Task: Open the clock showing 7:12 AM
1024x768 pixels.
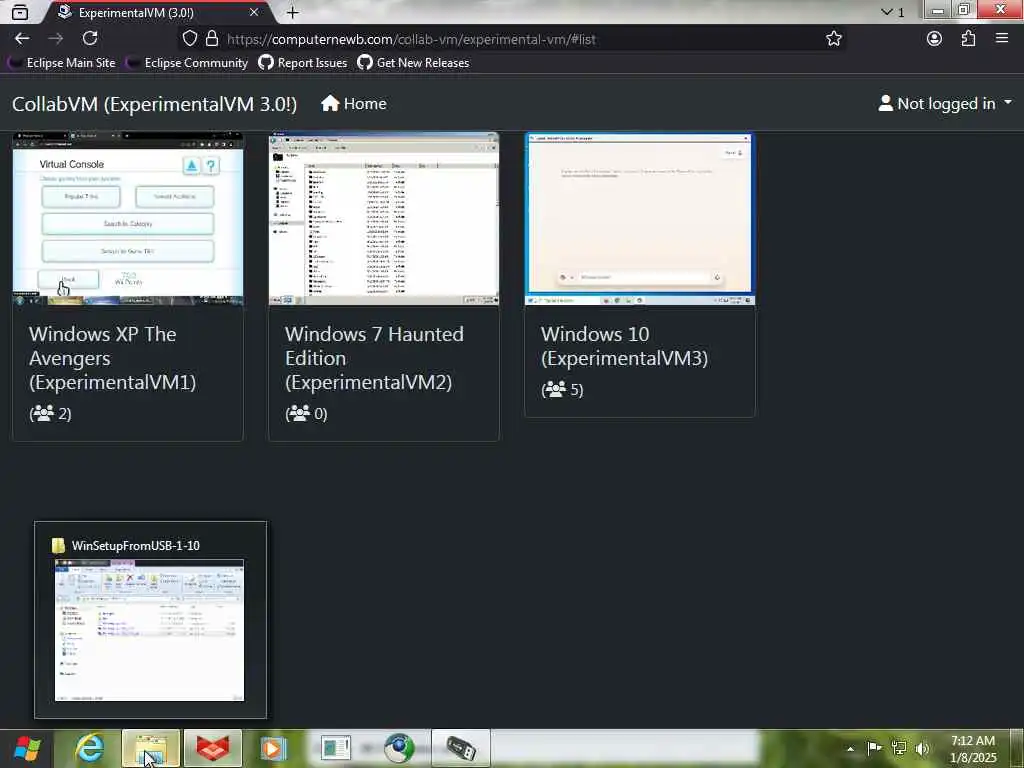Action: pos(972,749)
